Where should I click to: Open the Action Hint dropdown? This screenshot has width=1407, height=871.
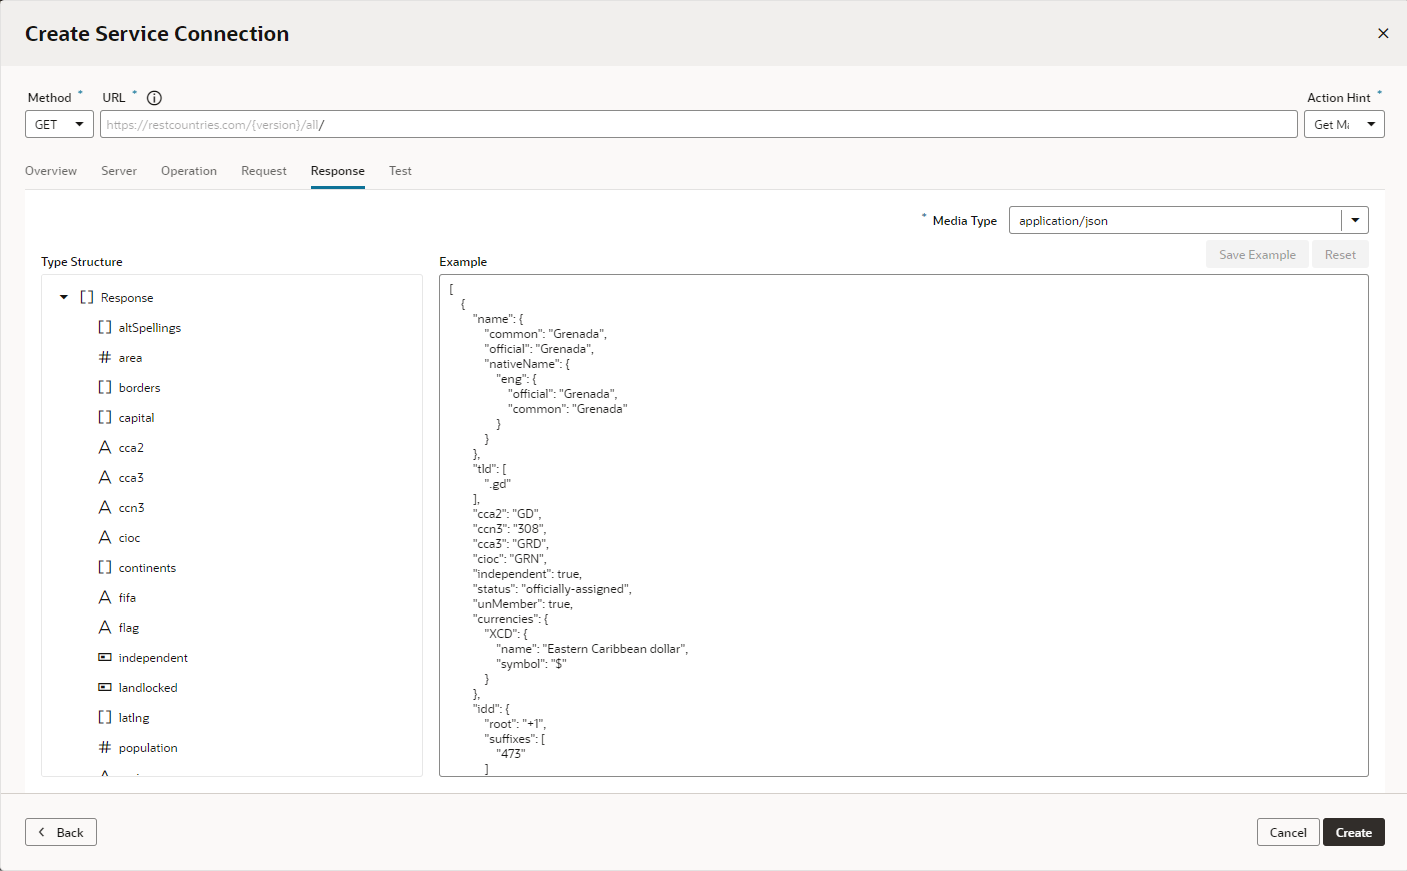1344,124
